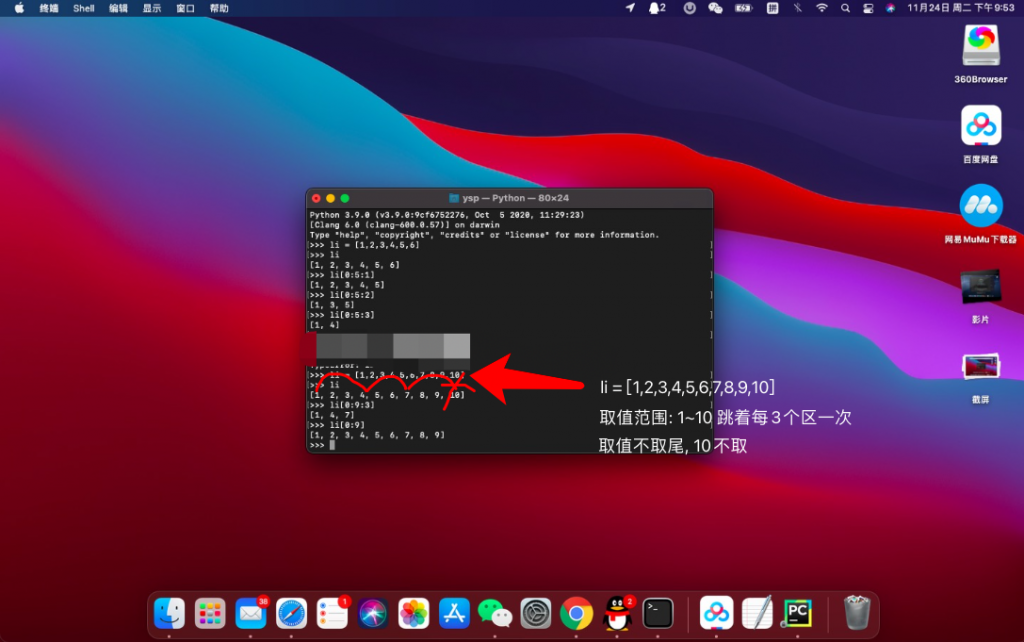Launch Google Chrome from the dock
The height and width of the screenshot is (642, 1024).
tap(576, 613)
